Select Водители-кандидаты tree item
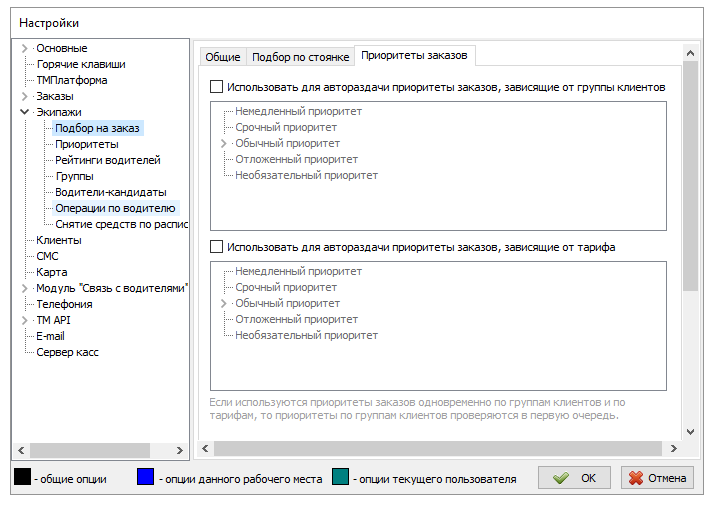 pyautogui.click(x=111, y=192)
